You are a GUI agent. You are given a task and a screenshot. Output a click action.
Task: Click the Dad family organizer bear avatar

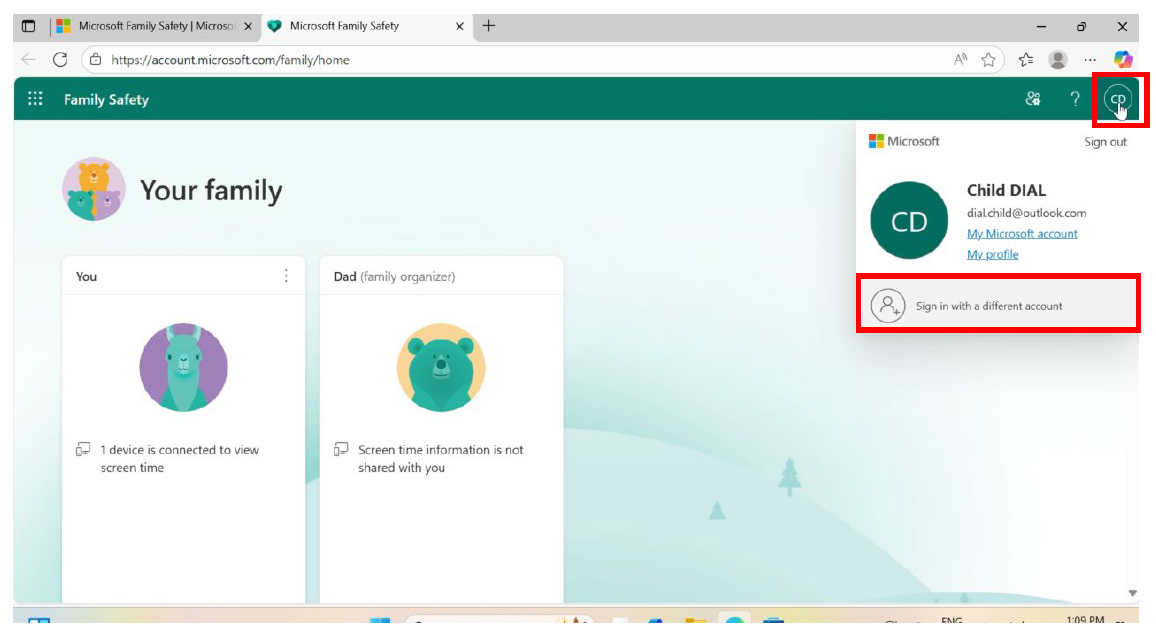(441, 368)
